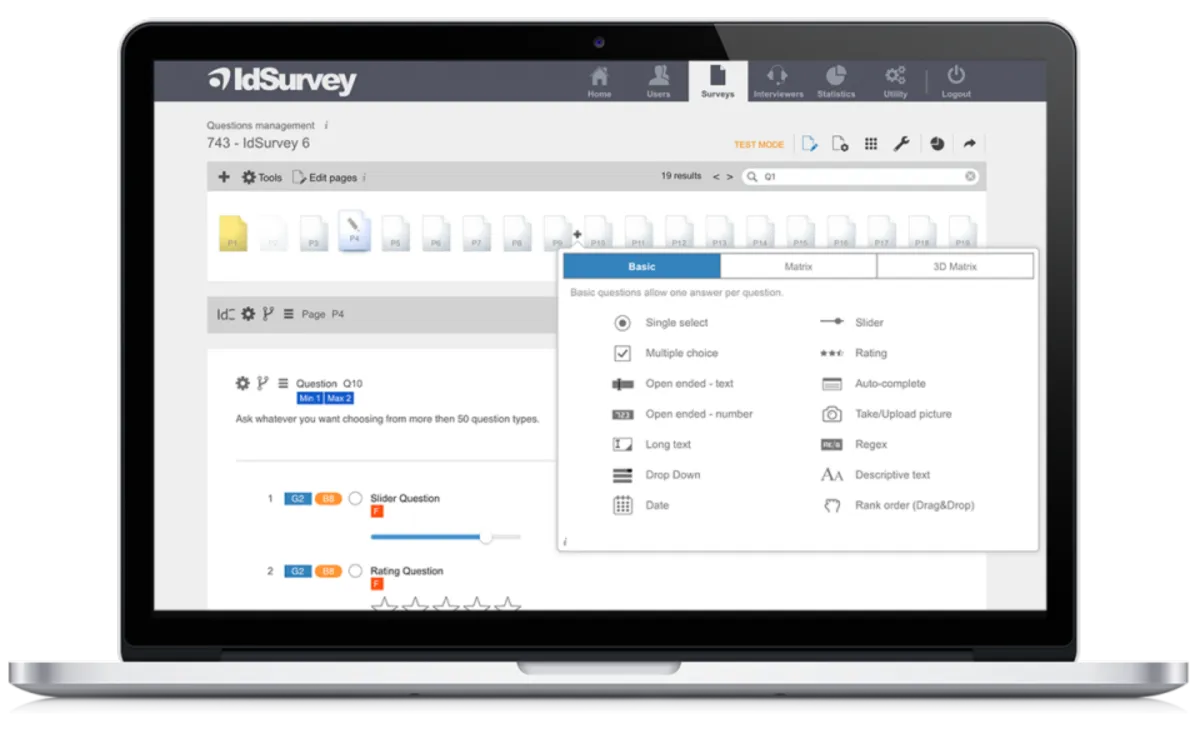Viewport: 1200px width, 738px height.
Task: Choose Open ended - number question type
Action: point(682,414)
